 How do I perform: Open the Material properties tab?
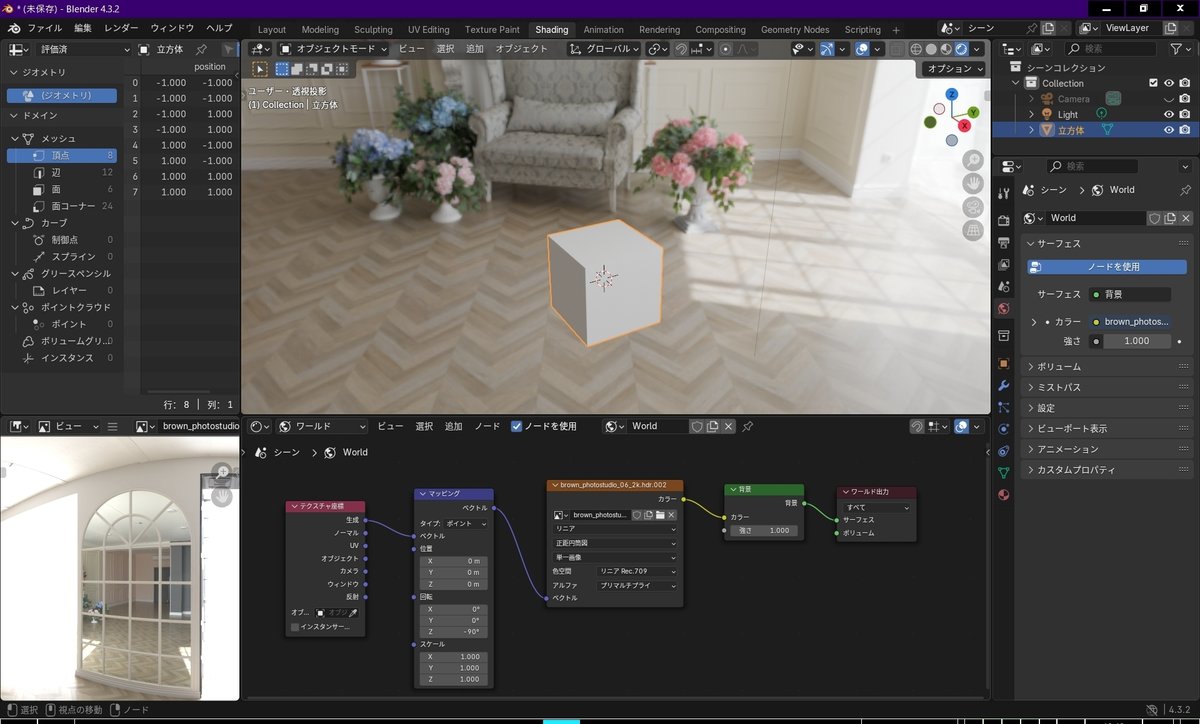click(1004, 494)
